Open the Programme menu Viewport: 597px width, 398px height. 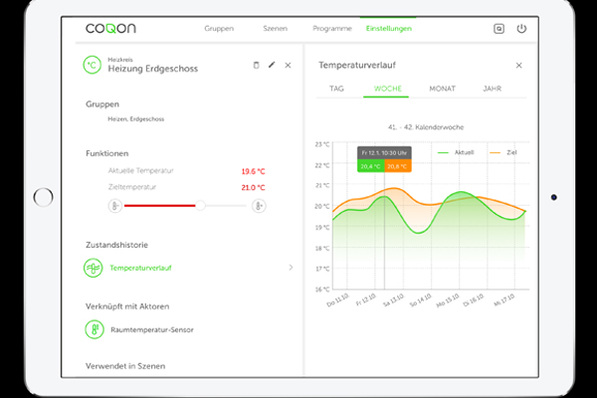coord(332,29)
